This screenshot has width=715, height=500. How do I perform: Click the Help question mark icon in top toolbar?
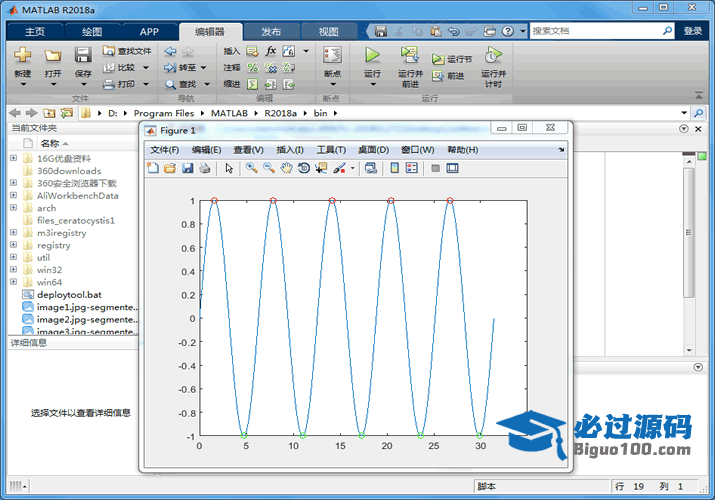pos(508,31)
